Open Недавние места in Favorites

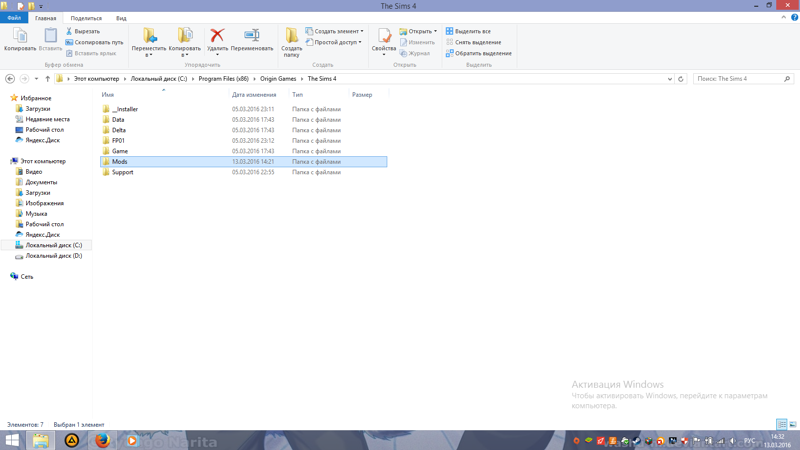point(42,119)
